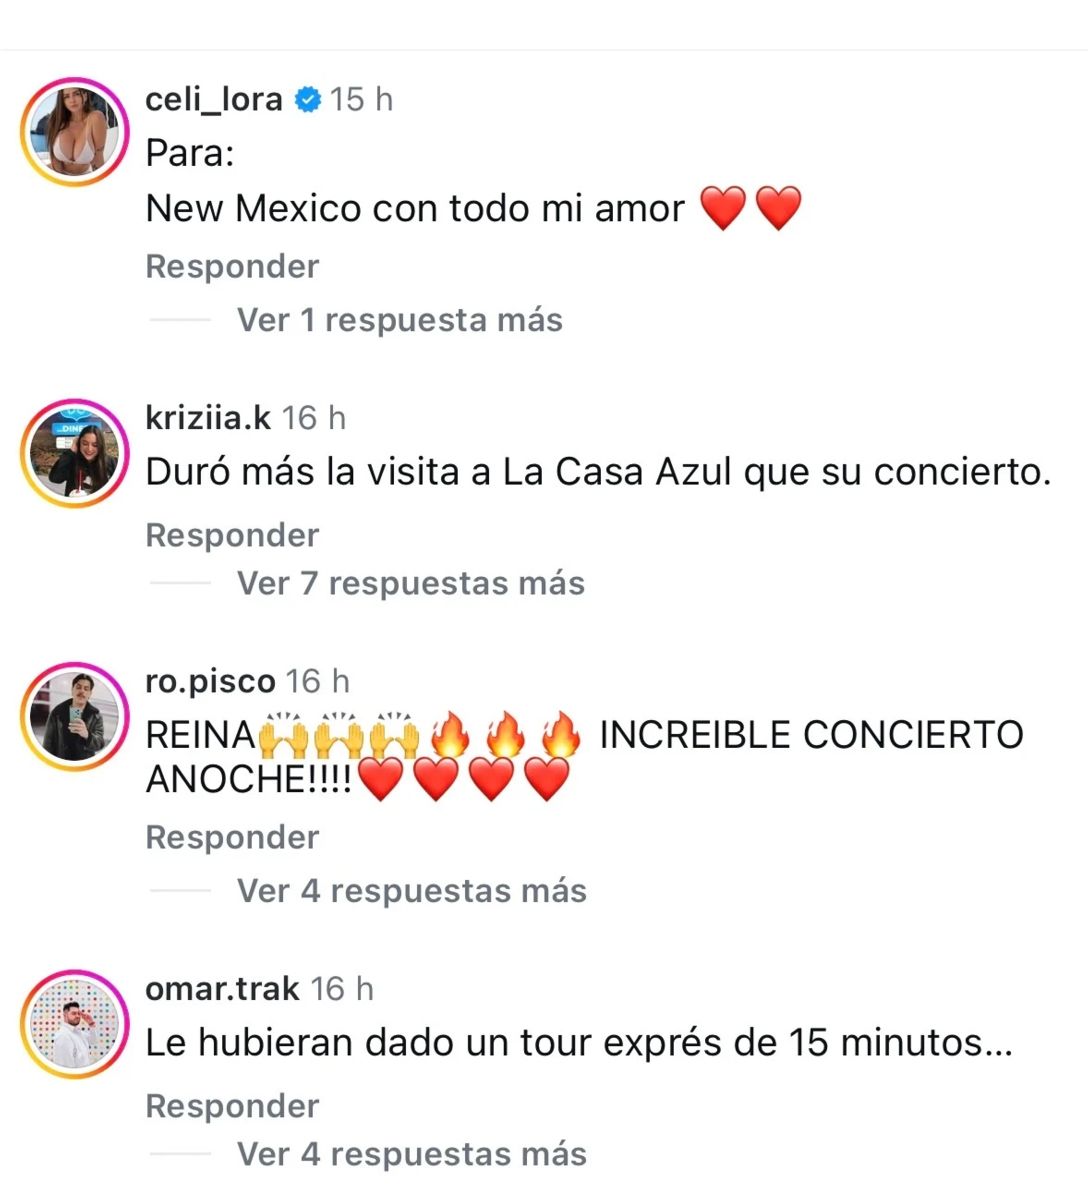Open the ro.pisco username link

click(210, 681)
